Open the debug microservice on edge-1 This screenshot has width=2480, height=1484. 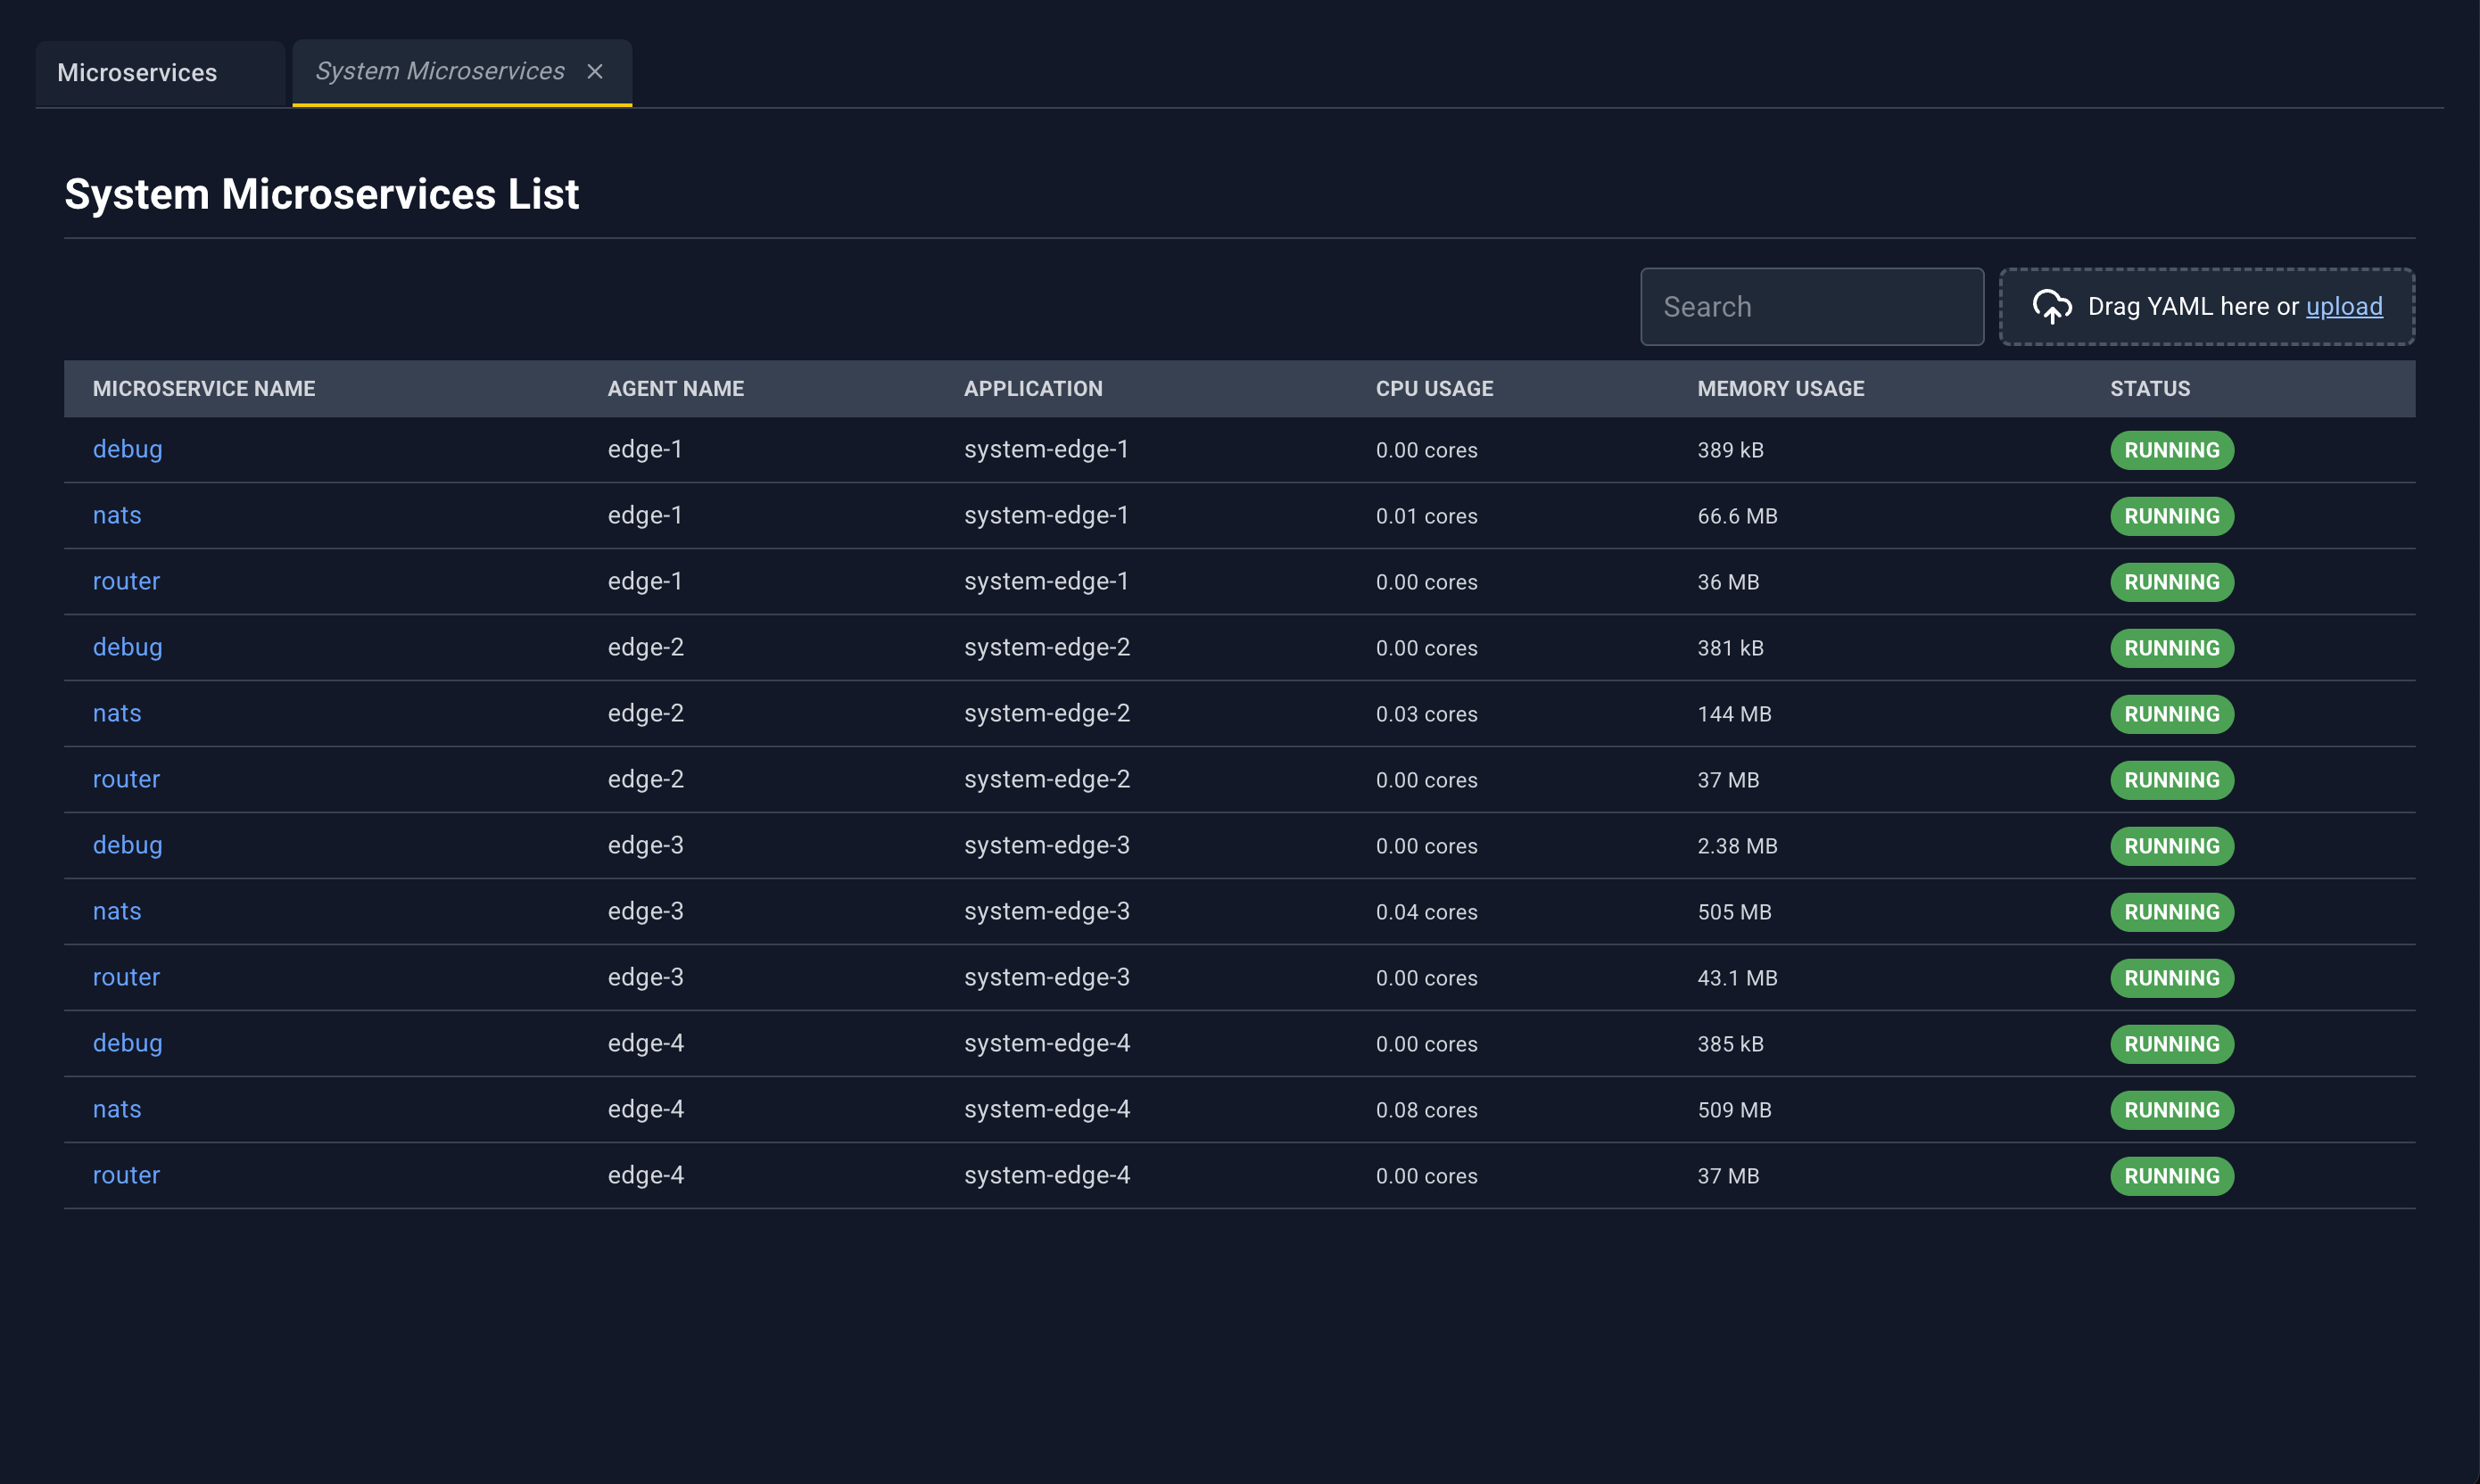128,450
